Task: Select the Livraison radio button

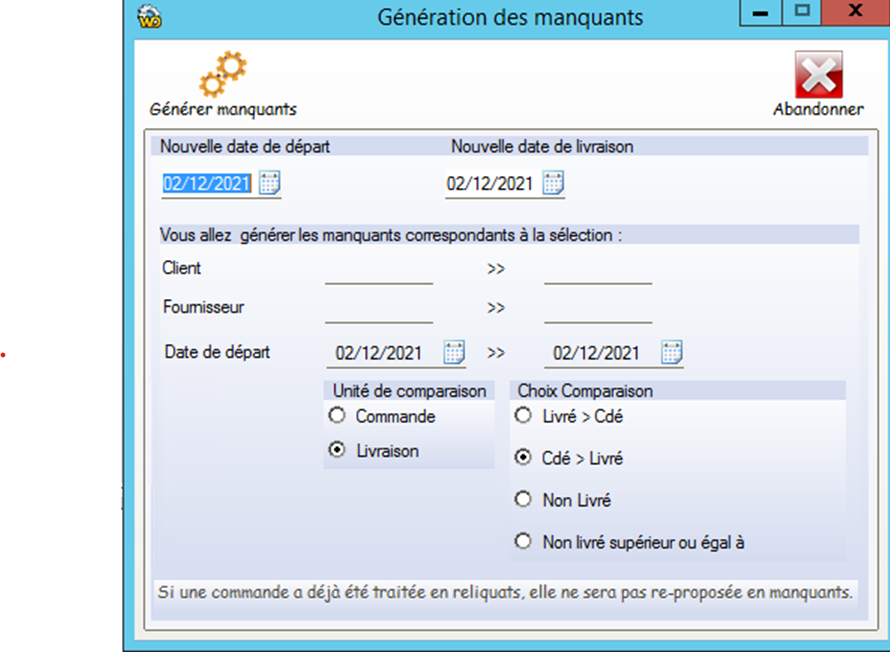Action: (337, 451)
